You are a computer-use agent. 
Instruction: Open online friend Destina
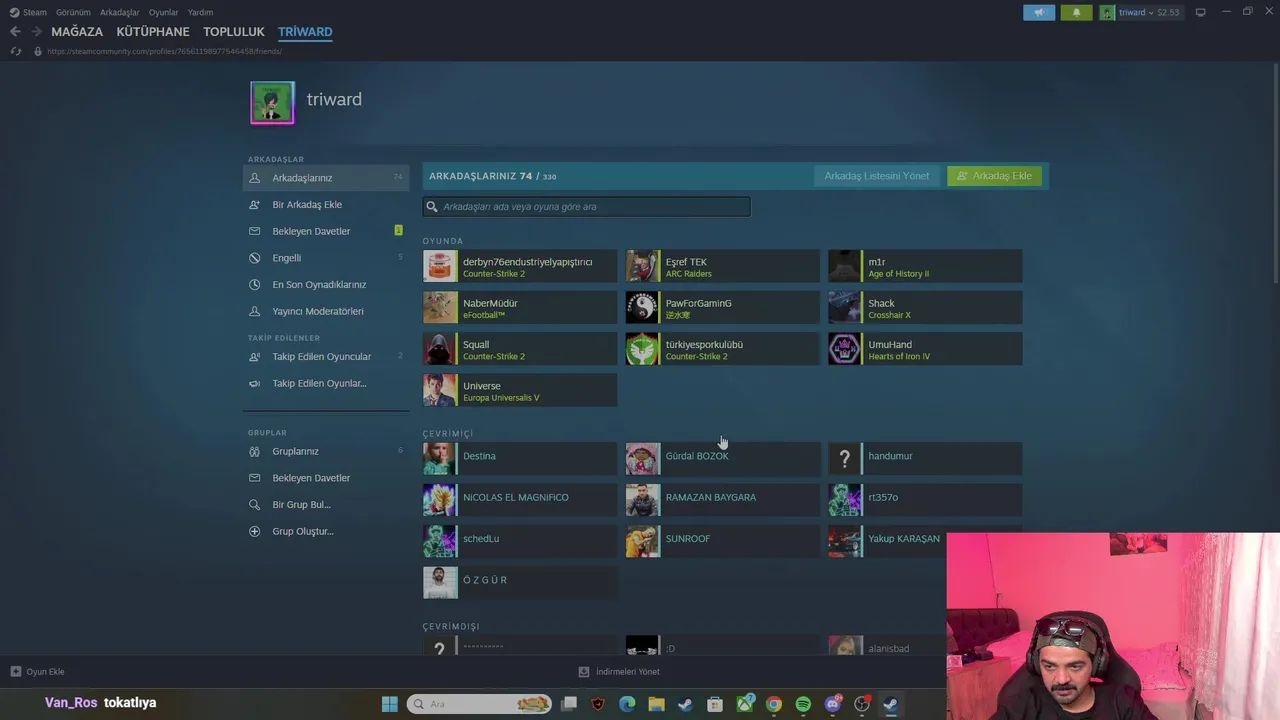[520, 459]
